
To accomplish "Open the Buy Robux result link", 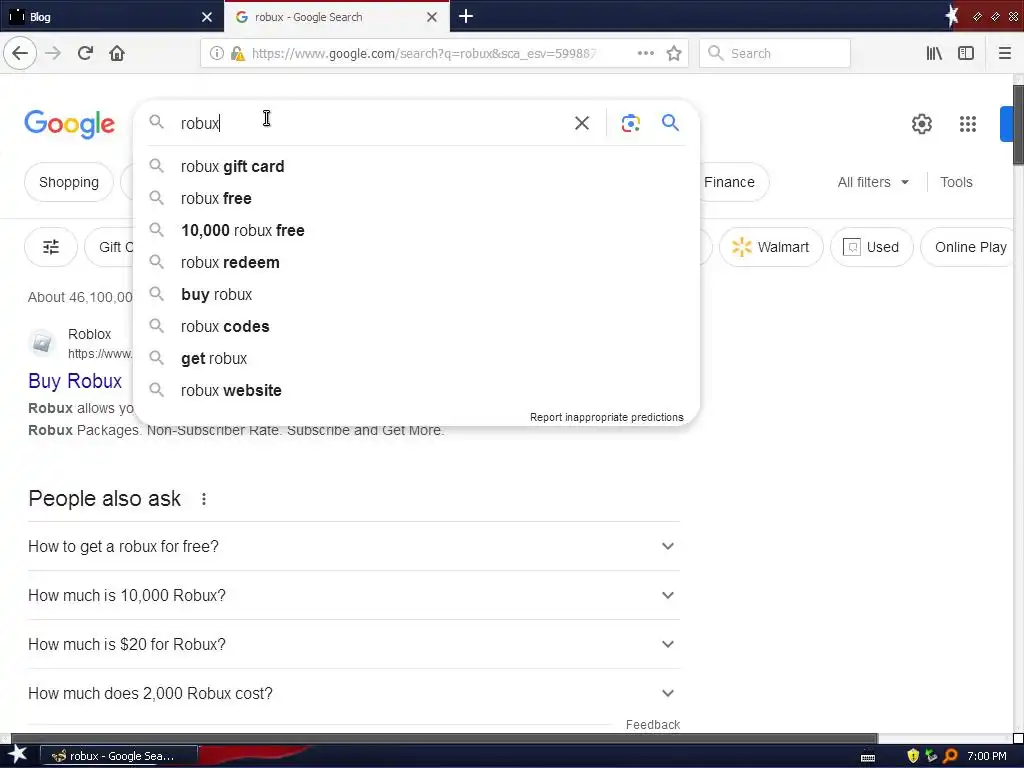I will [x=75, y=381].
